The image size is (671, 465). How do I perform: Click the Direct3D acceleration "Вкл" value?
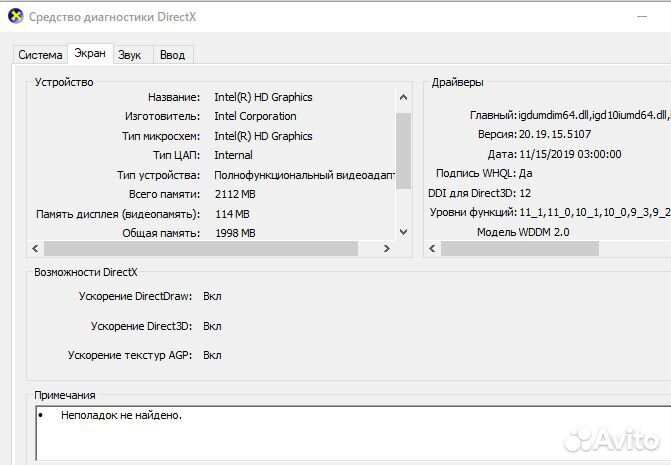[212, 326]
